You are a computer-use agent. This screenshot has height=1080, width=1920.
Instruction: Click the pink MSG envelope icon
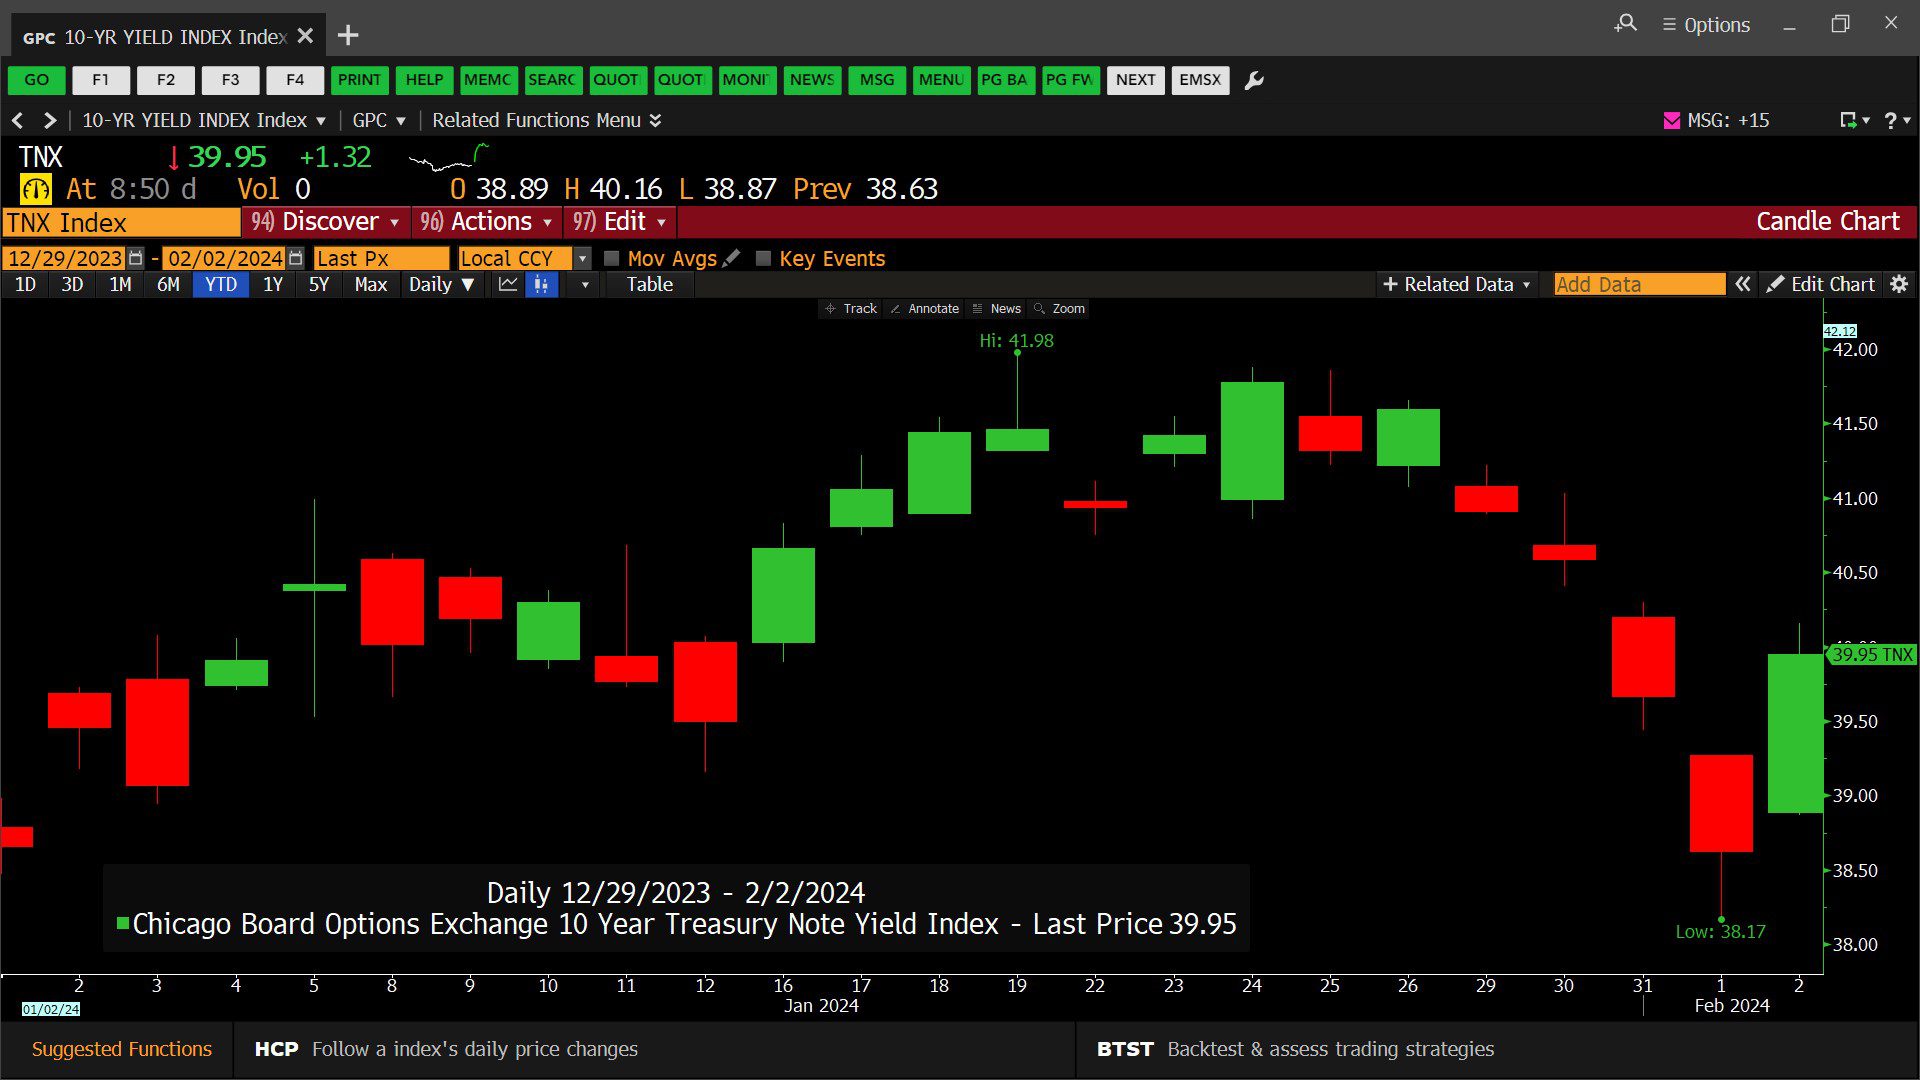tap(1671, 120)
